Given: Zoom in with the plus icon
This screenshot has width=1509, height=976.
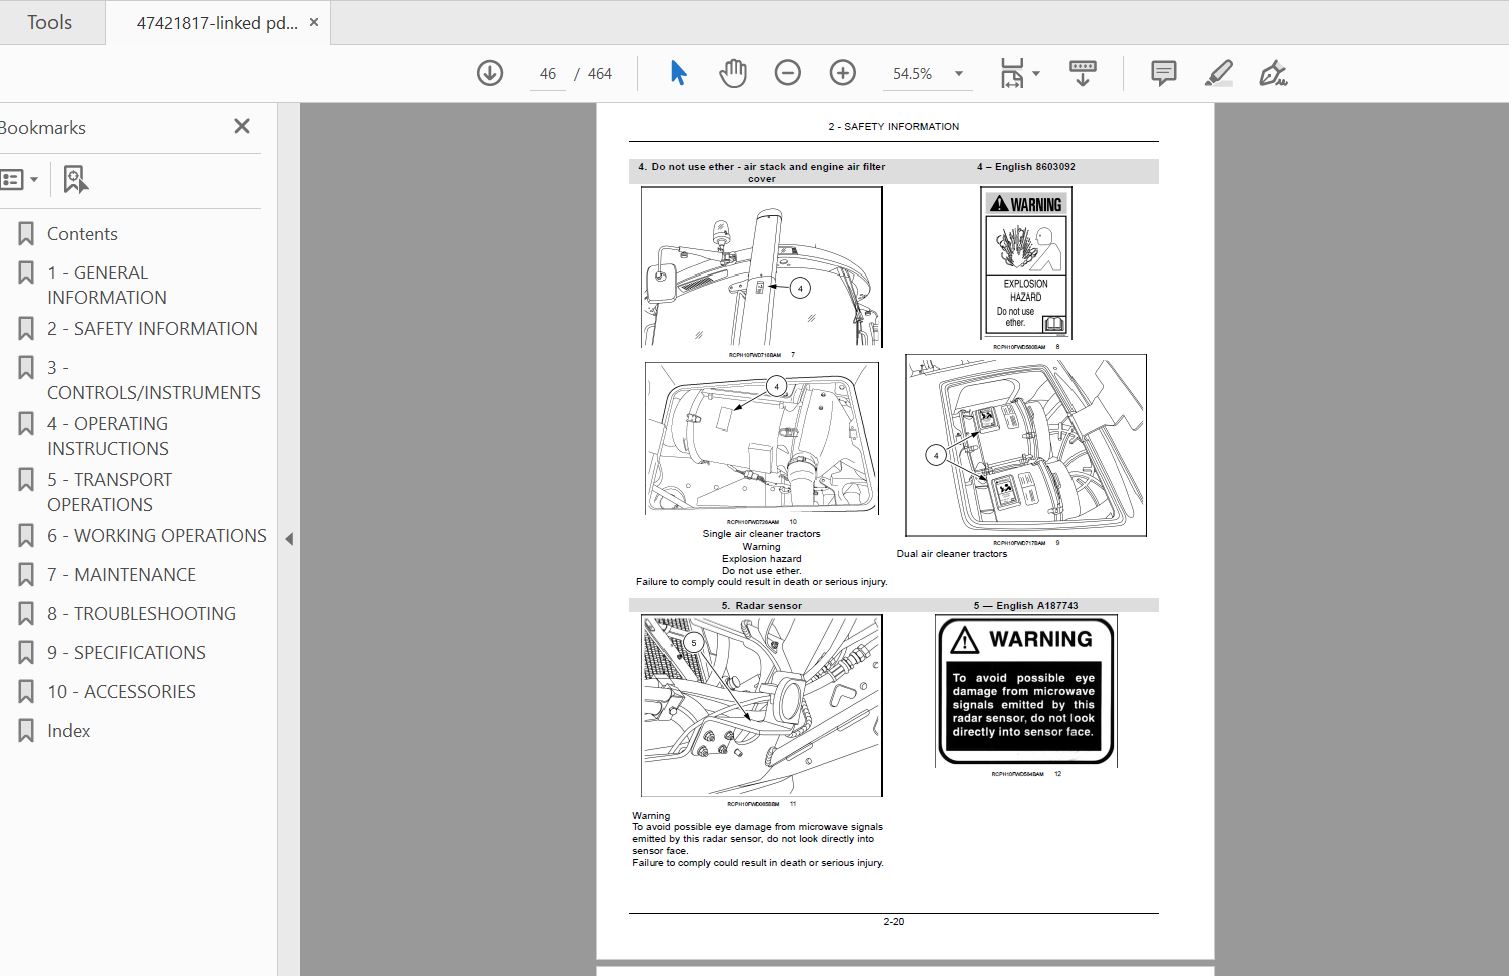Looking at the screenshot, I should point(843,73).
